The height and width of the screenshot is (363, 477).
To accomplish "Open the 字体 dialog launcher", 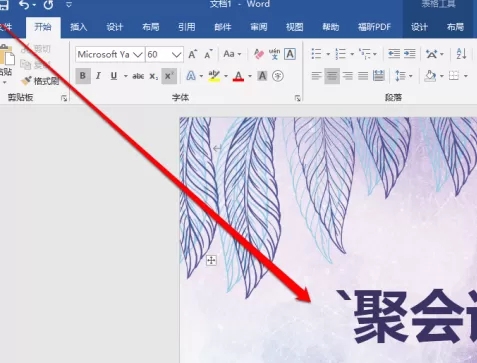I will 297,98.
